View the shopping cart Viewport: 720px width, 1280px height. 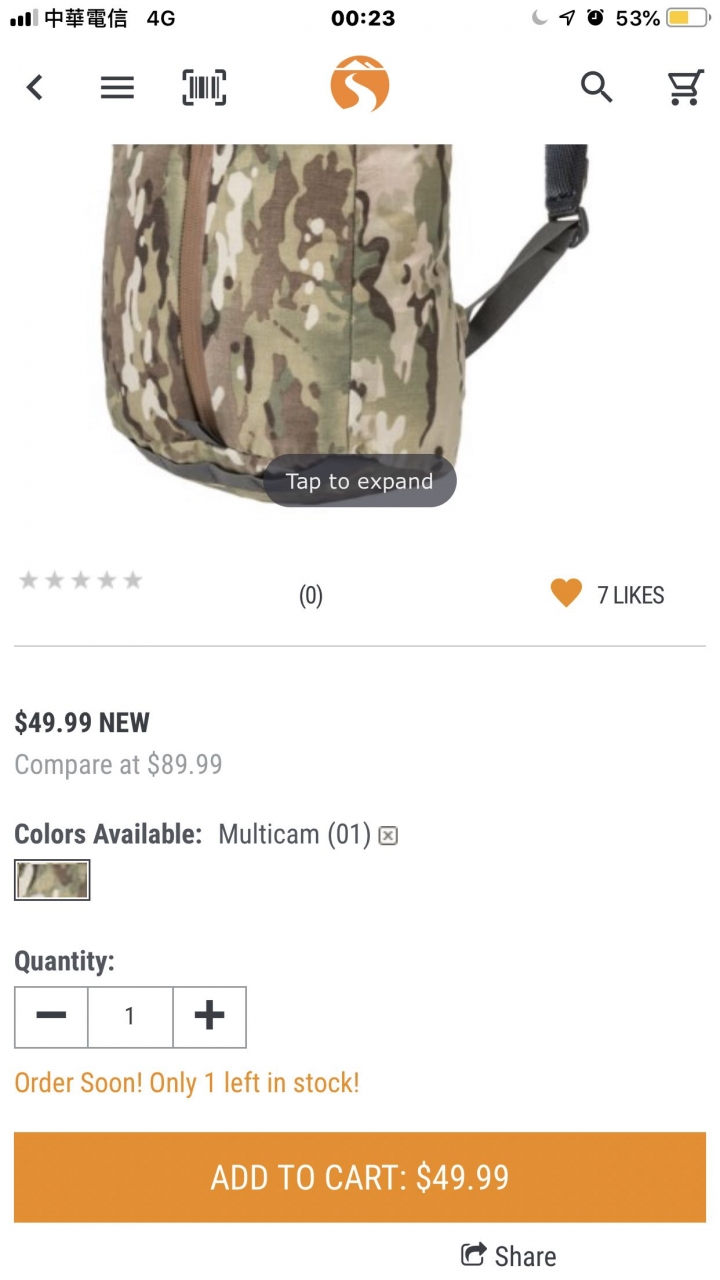coord(686,88)
